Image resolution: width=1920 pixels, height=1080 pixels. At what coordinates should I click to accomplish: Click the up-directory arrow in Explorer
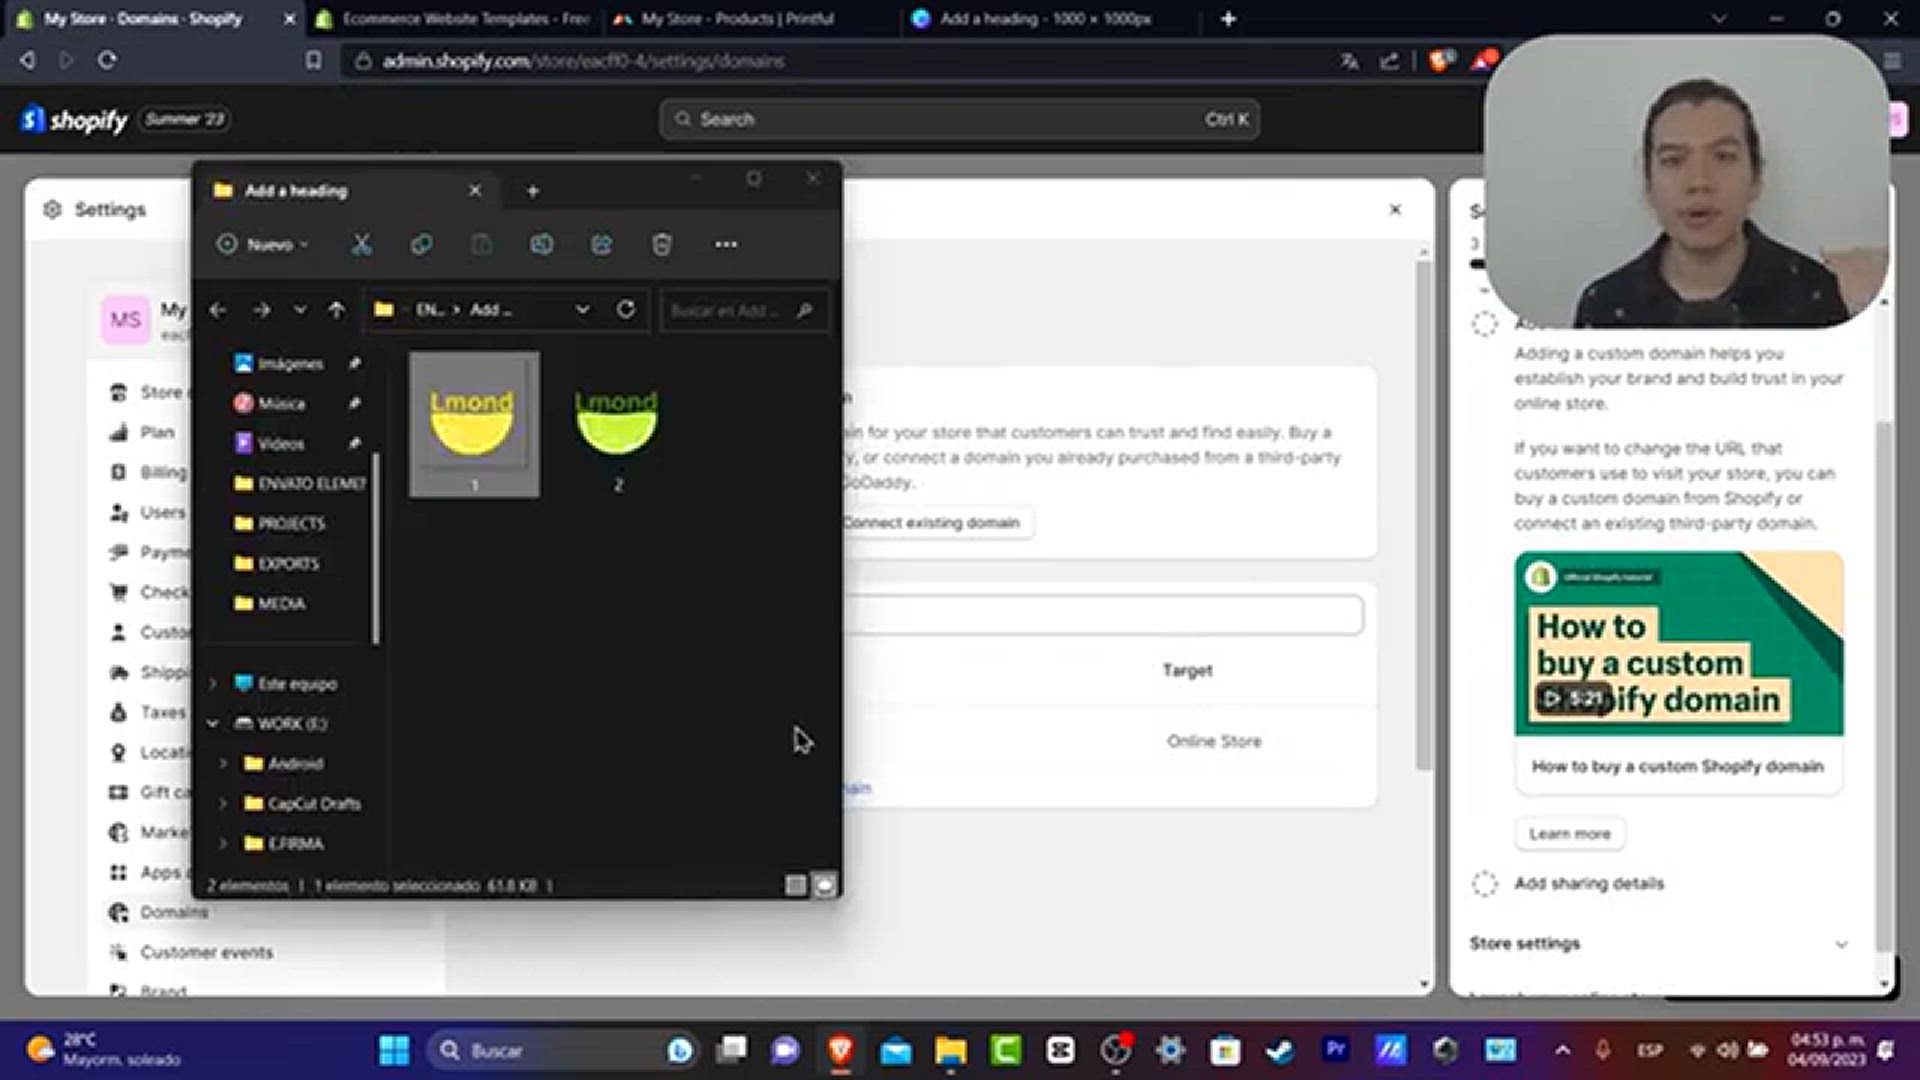tap(336, 310)
